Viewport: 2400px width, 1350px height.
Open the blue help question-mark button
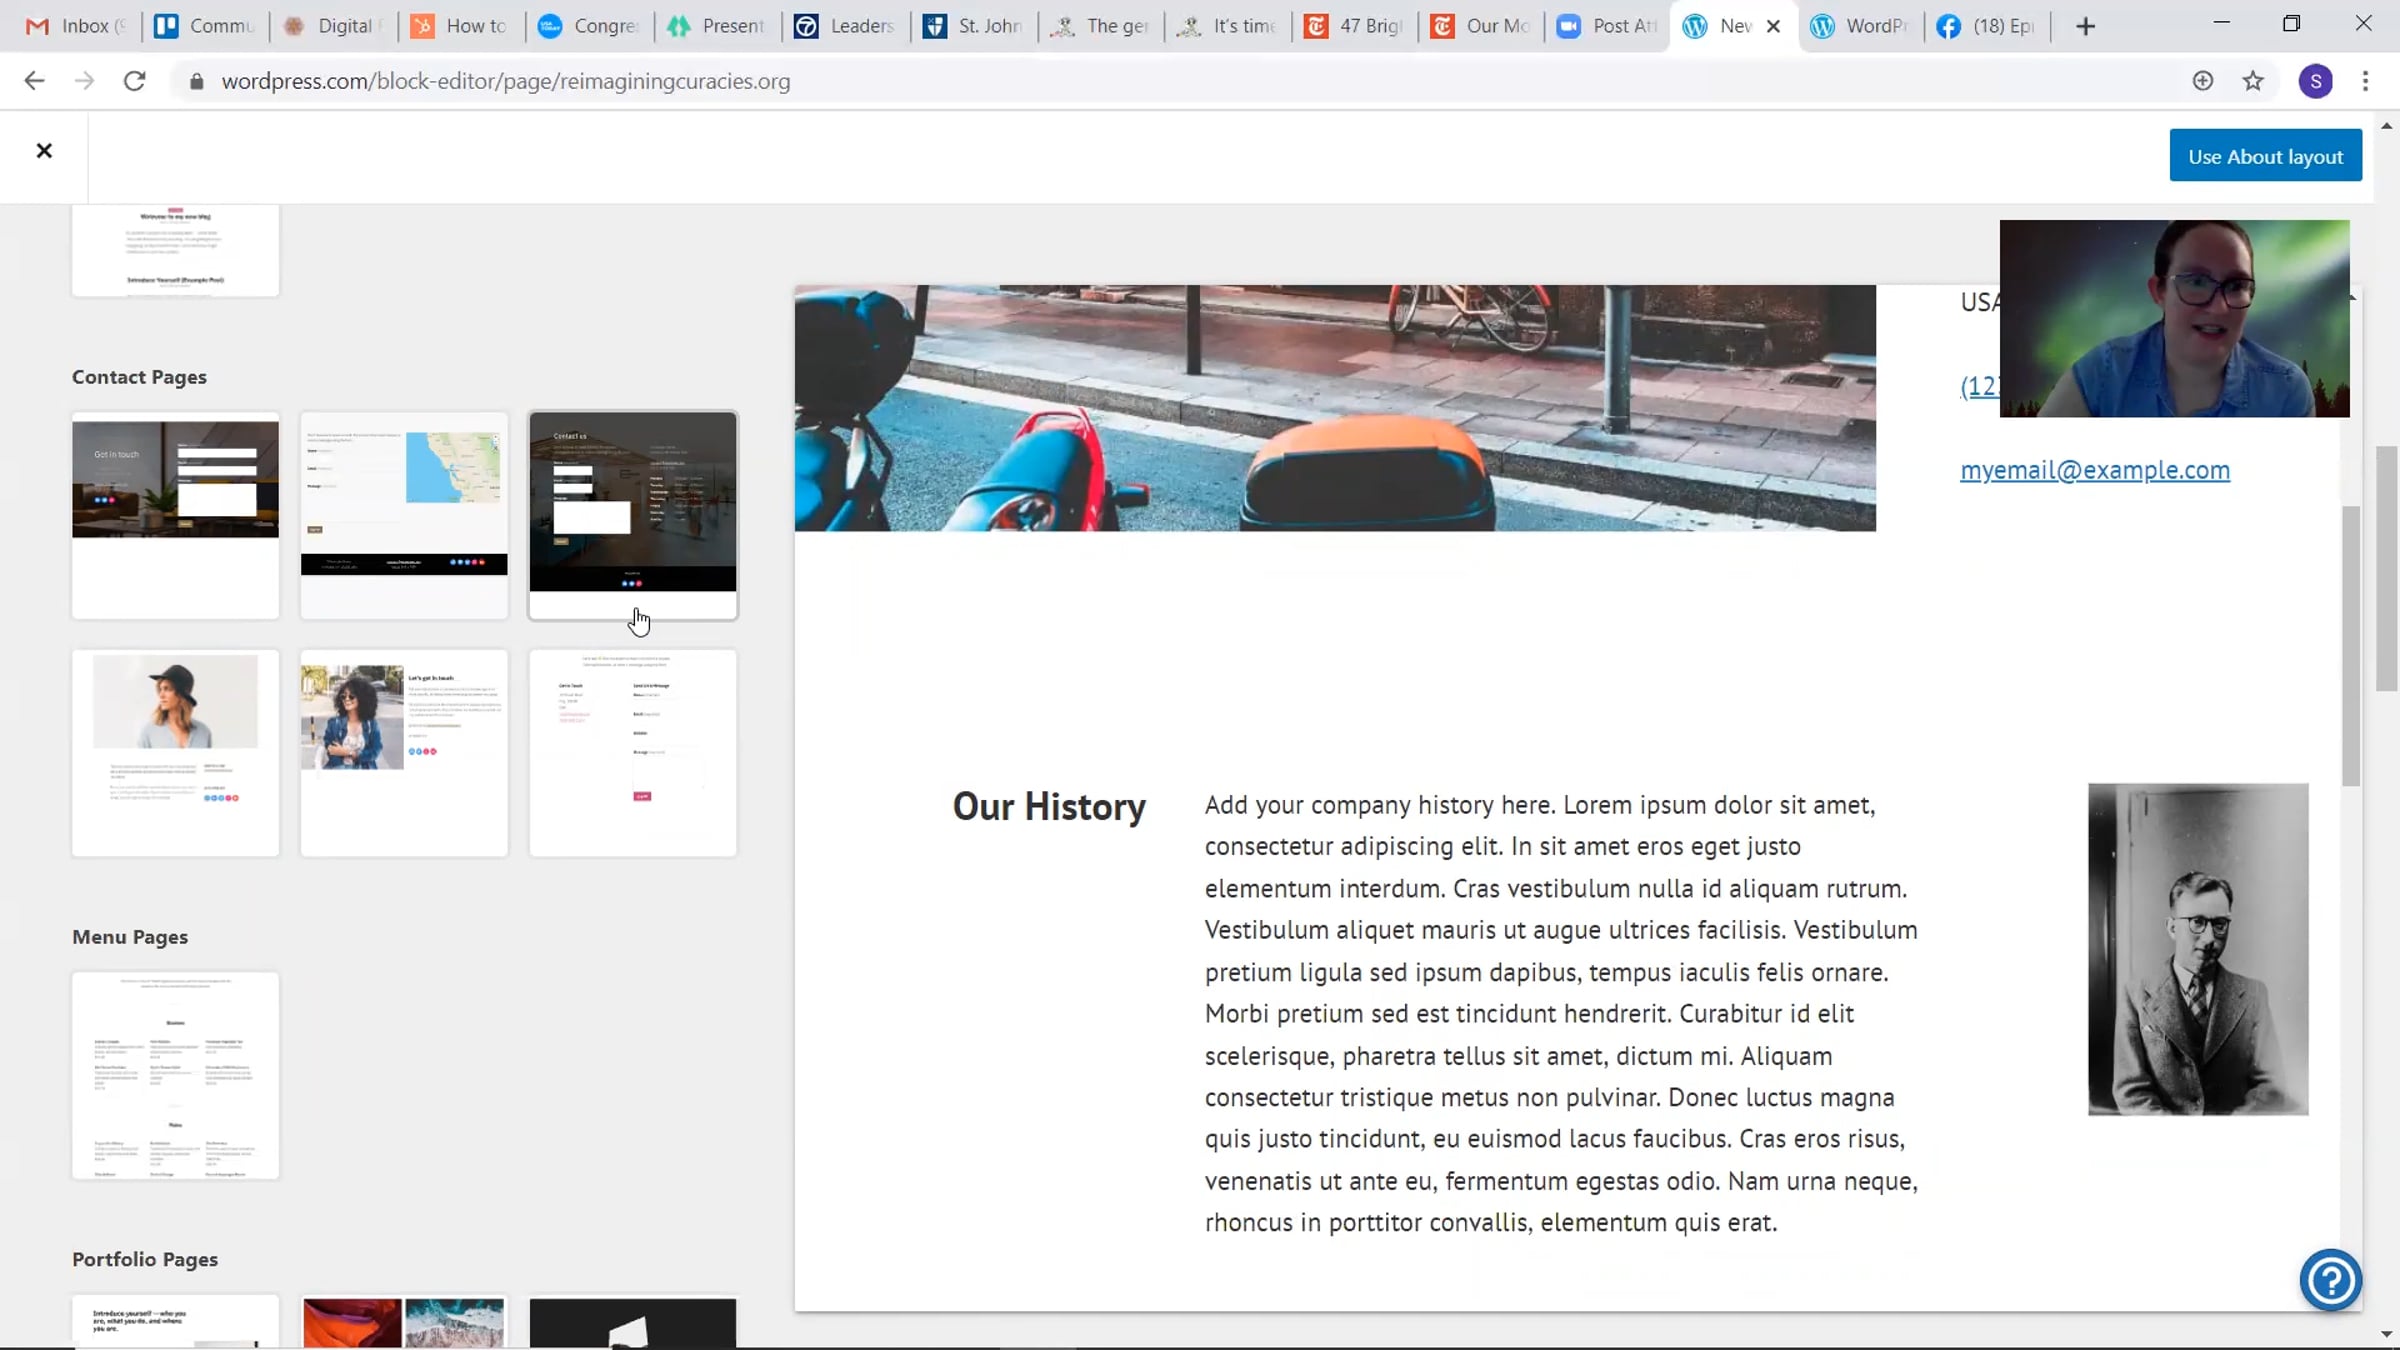2330,1279
